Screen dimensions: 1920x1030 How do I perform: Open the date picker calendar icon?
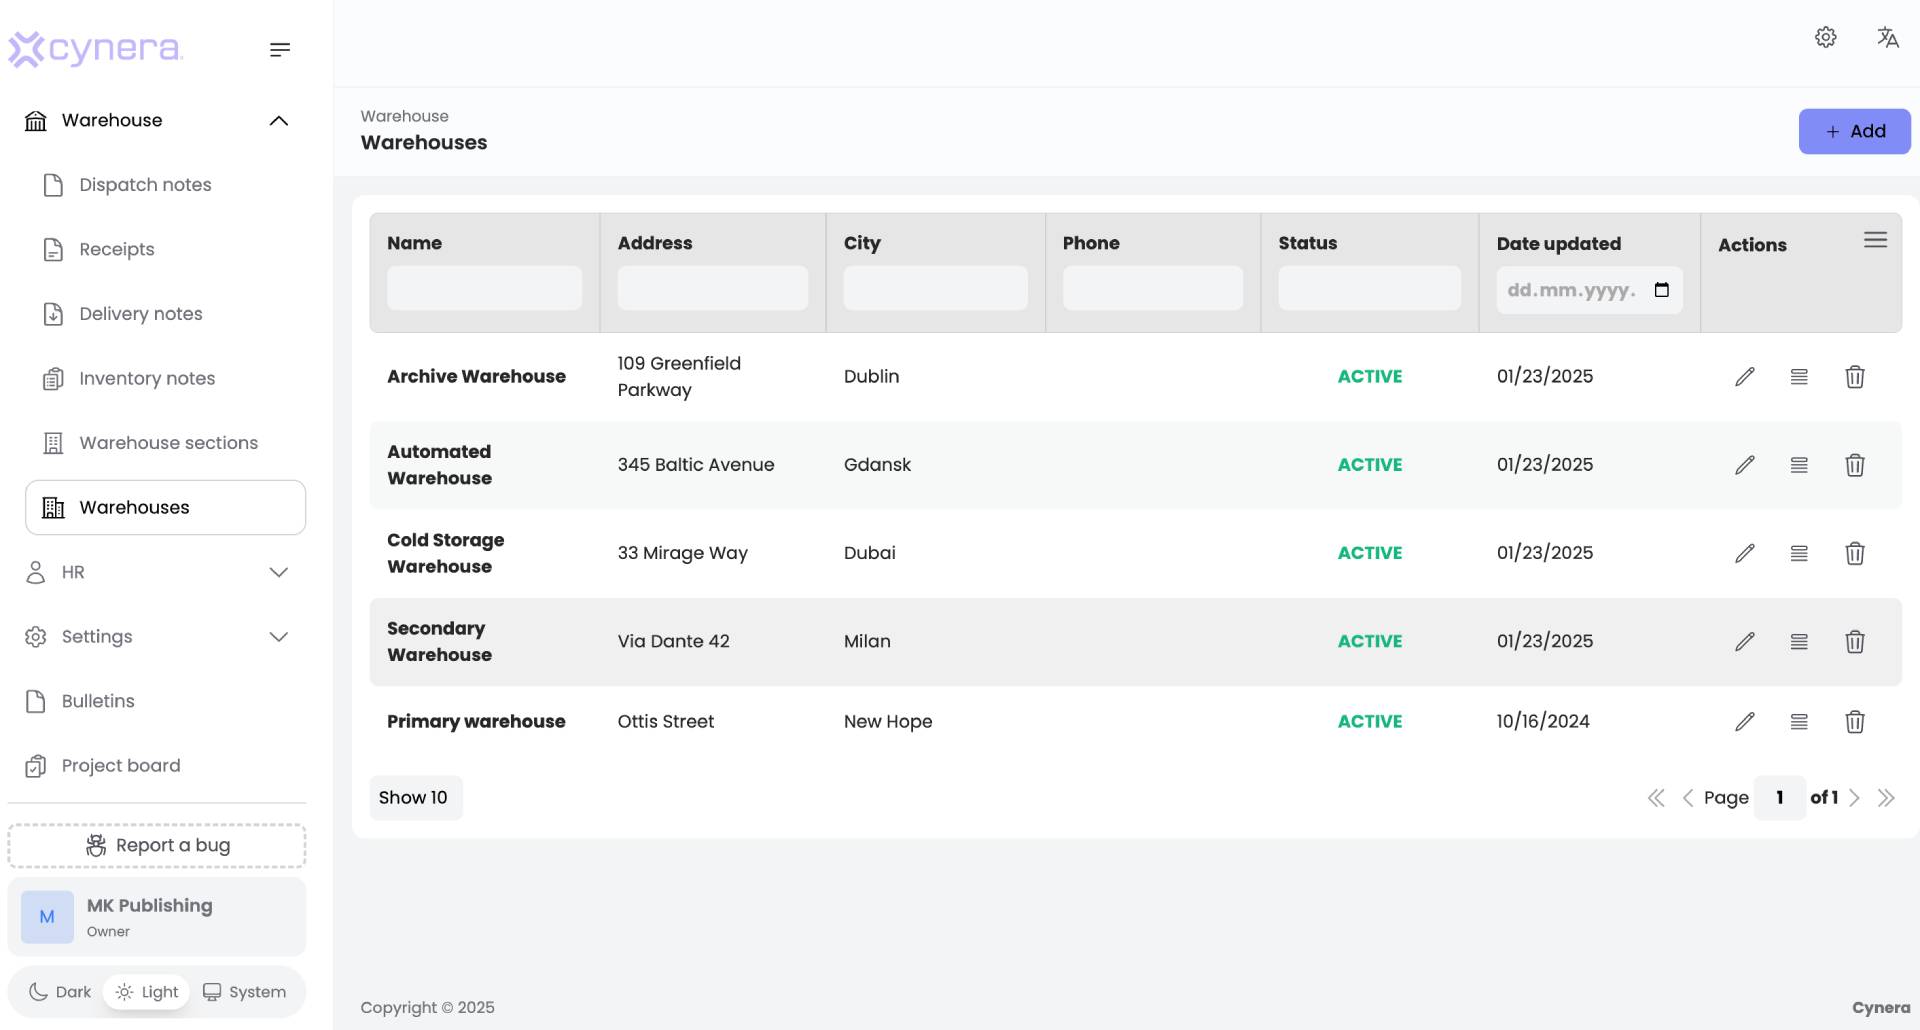(x=1662, y=290)
